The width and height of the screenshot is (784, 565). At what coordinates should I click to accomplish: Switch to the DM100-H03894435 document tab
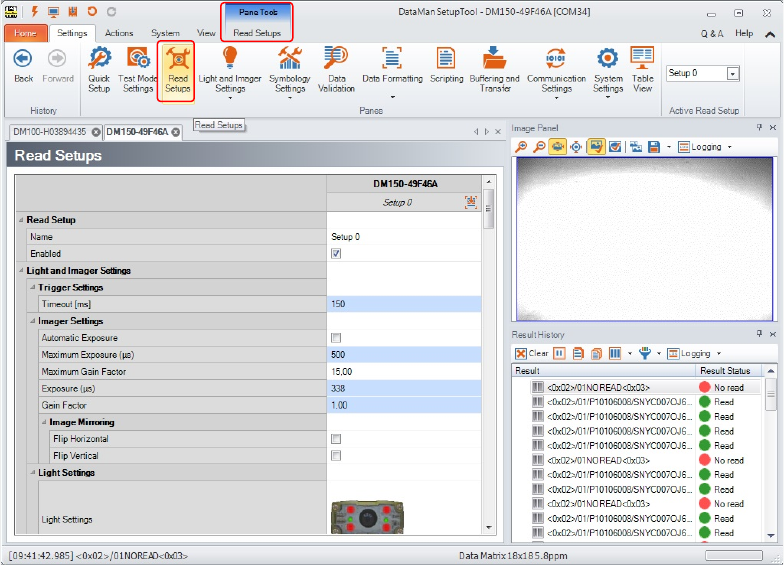(50, 132)
